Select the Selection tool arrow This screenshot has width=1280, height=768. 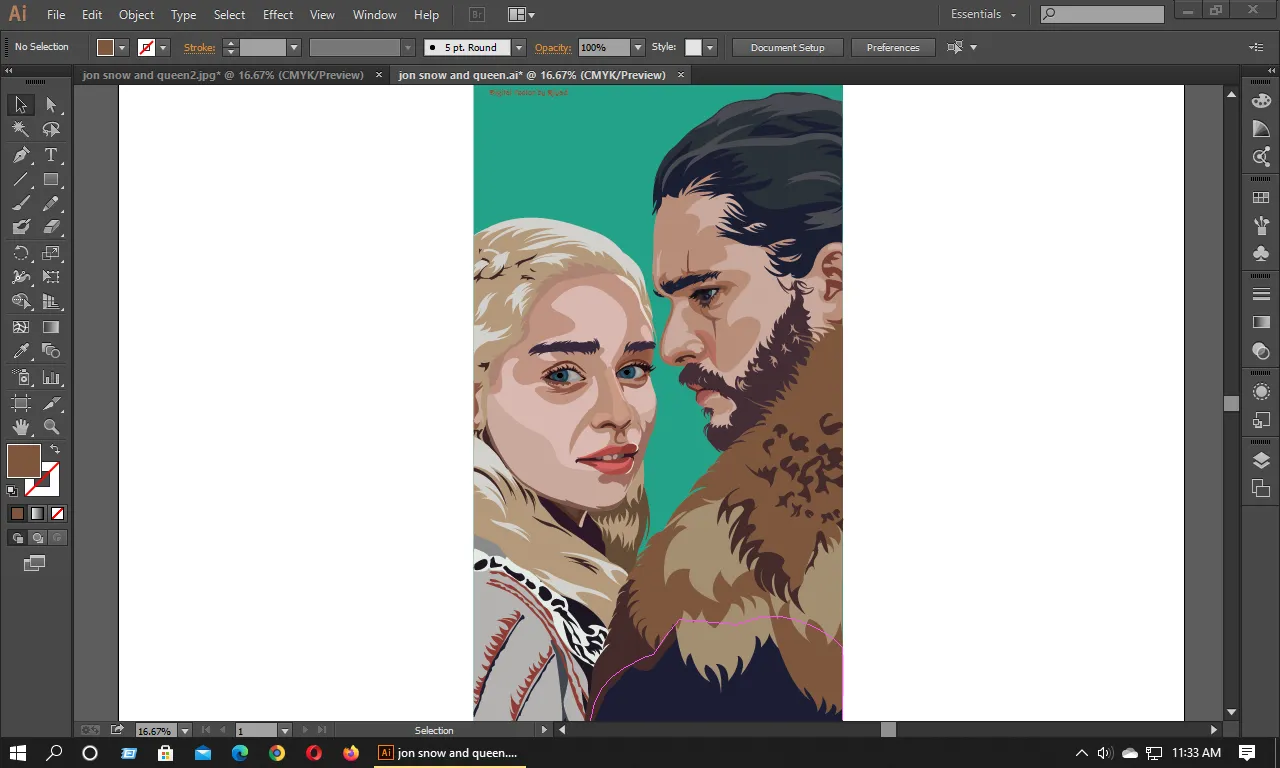[20, 105]
